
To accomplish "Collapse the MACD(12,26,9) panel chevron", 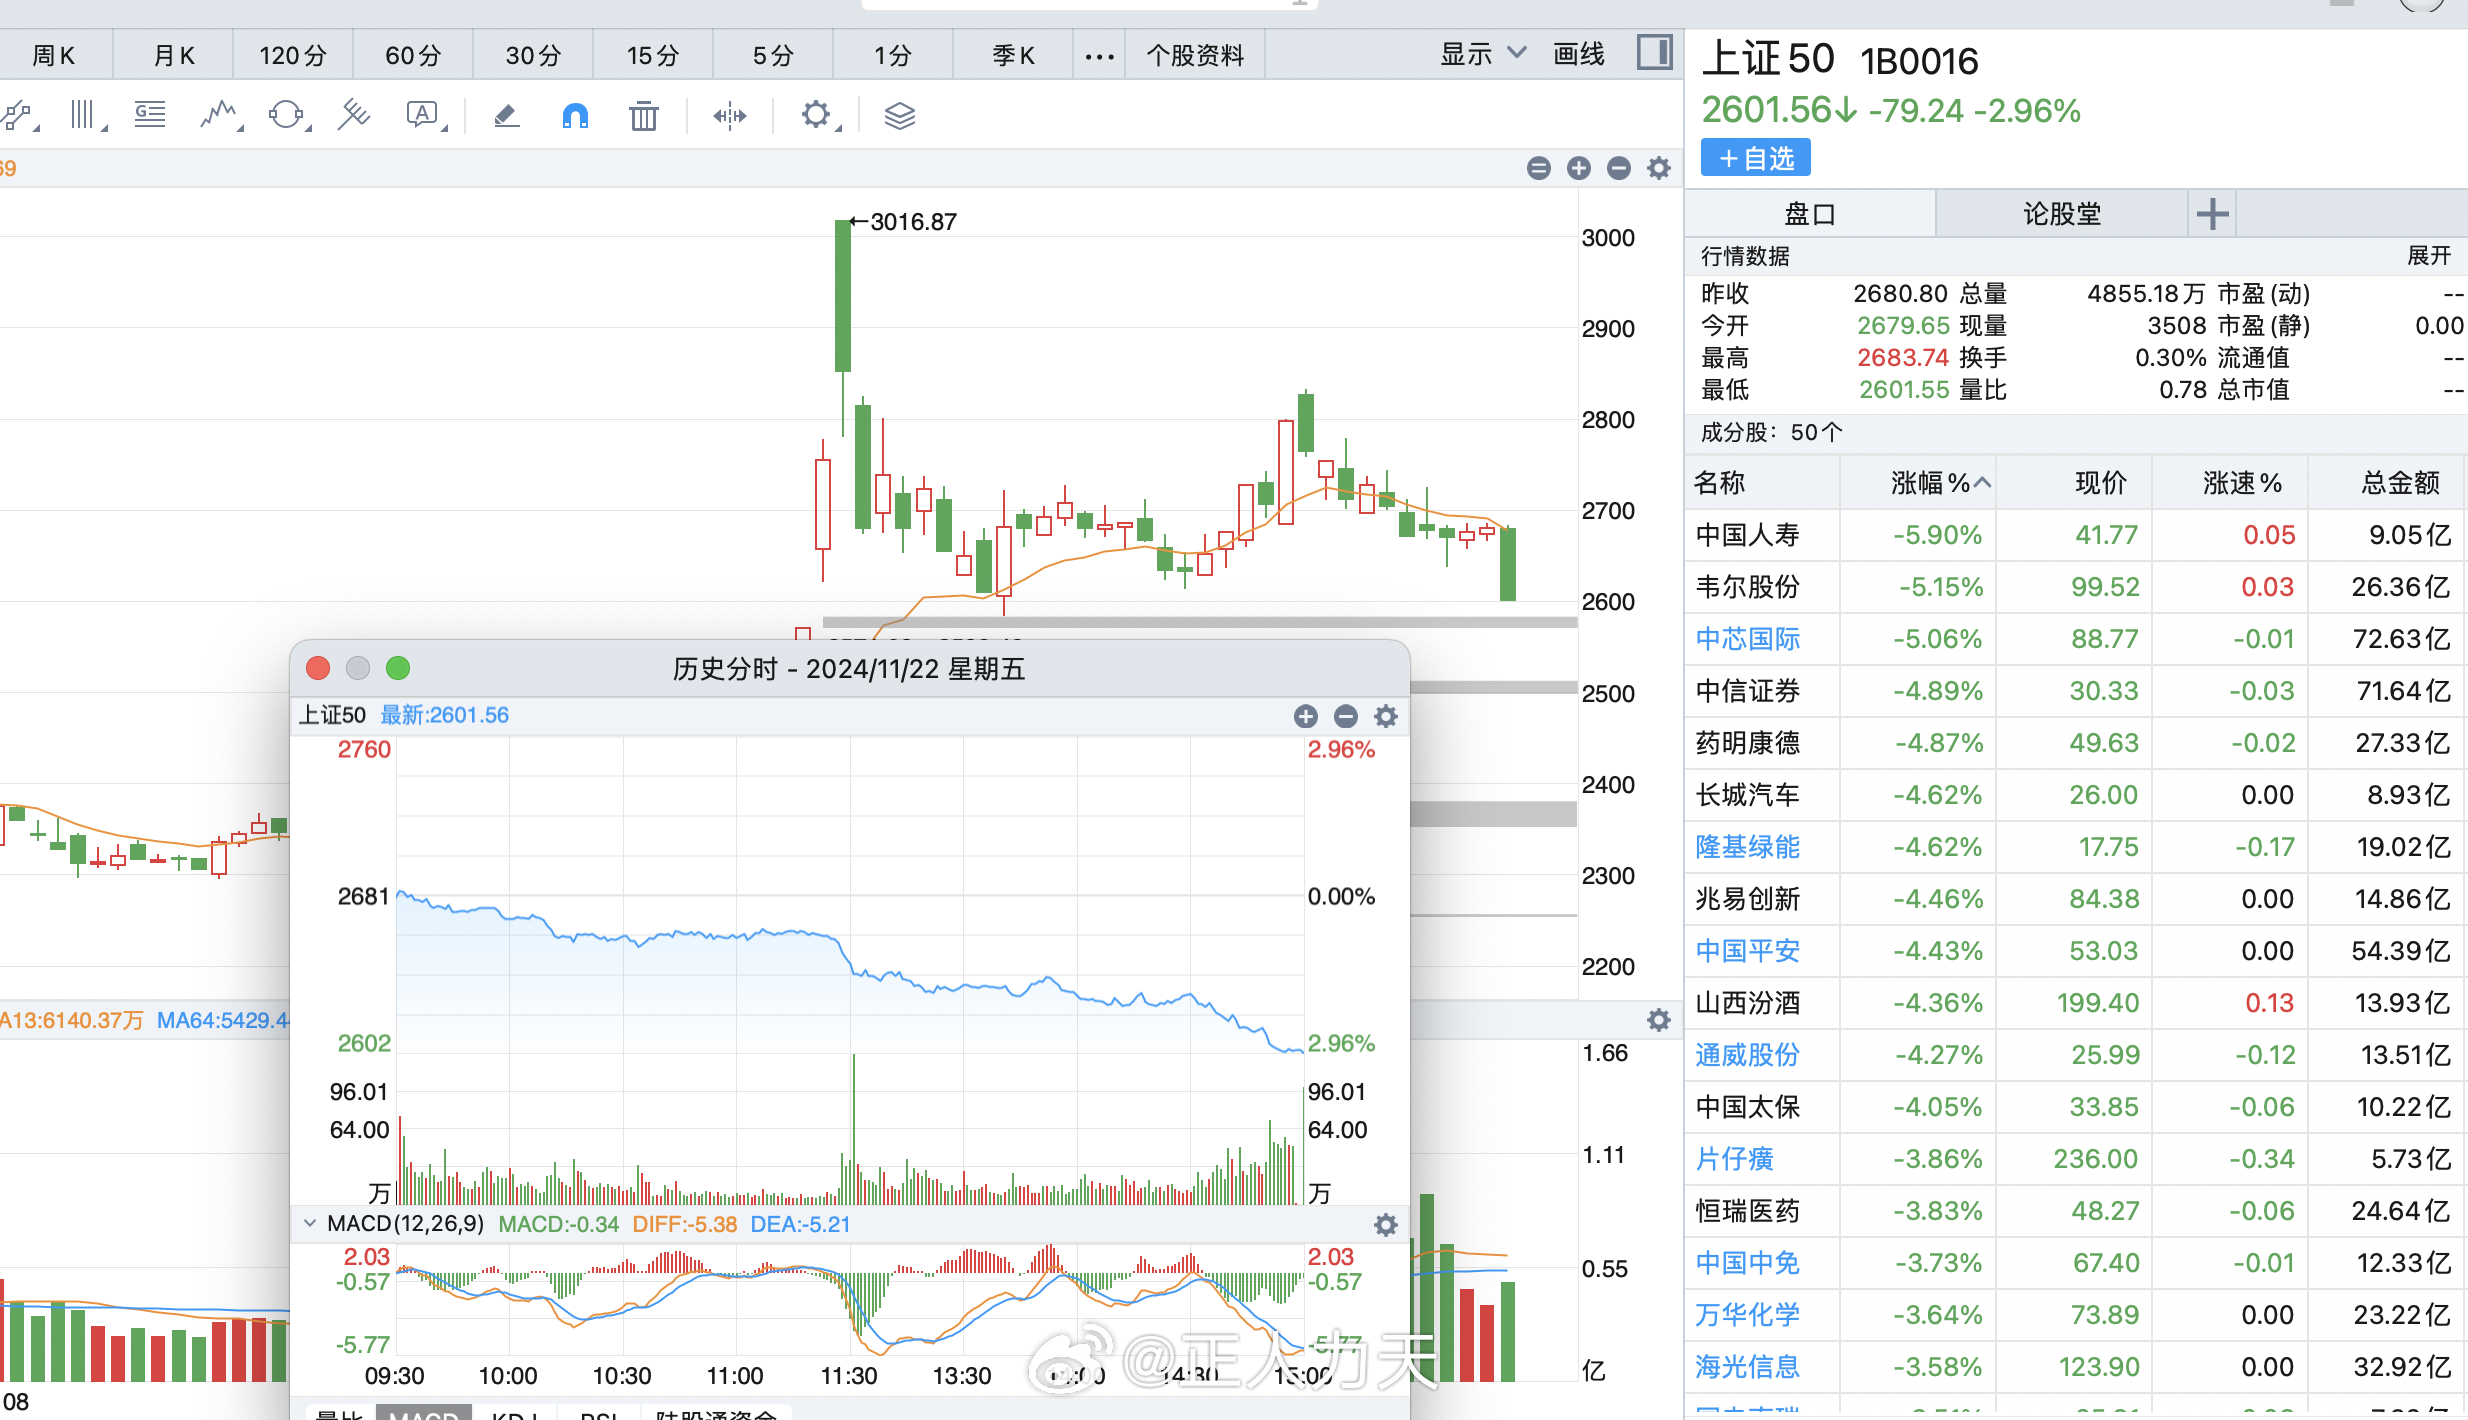I will pos(310,1224).
